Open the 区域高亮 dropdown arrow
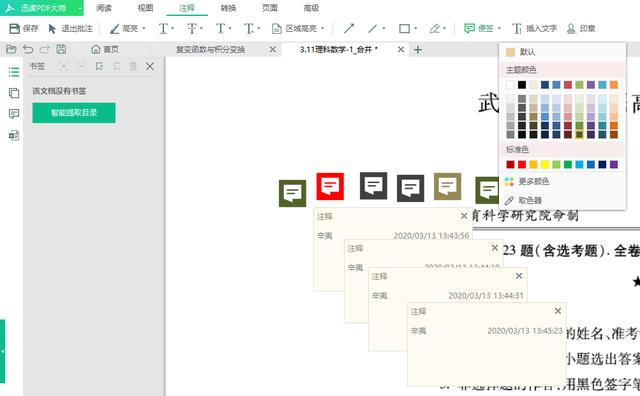This screenshot has height=396, width=640. (322, 29)
